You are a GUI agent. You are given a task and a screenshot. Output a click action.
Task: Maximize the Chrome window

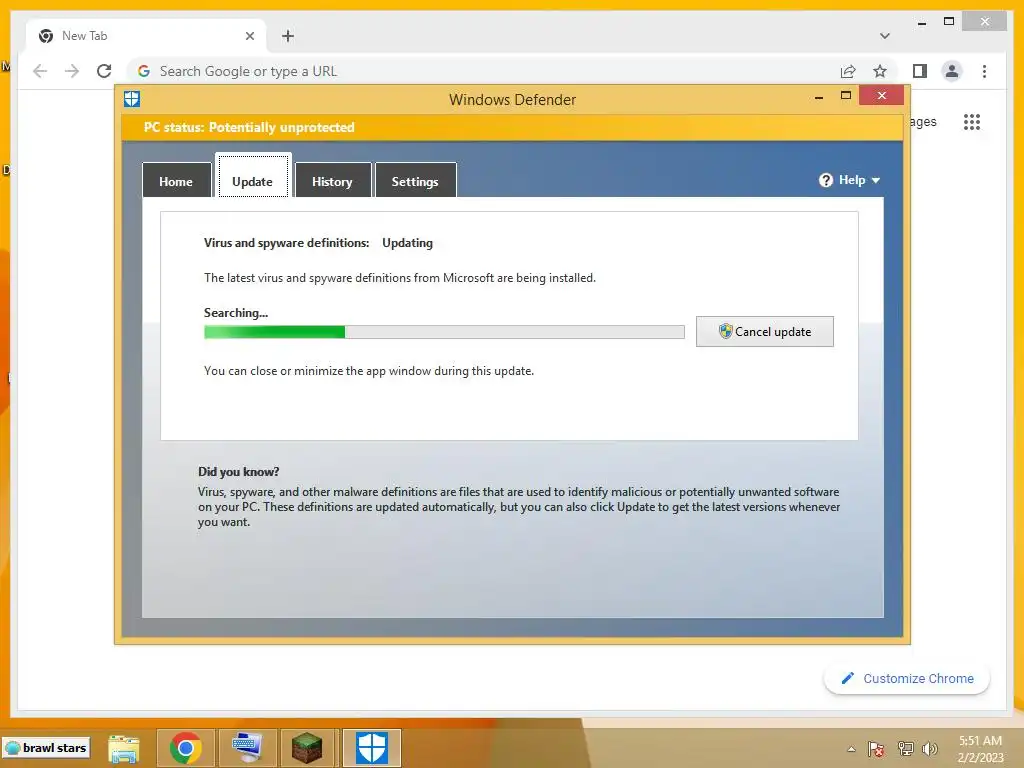(949, 22)
